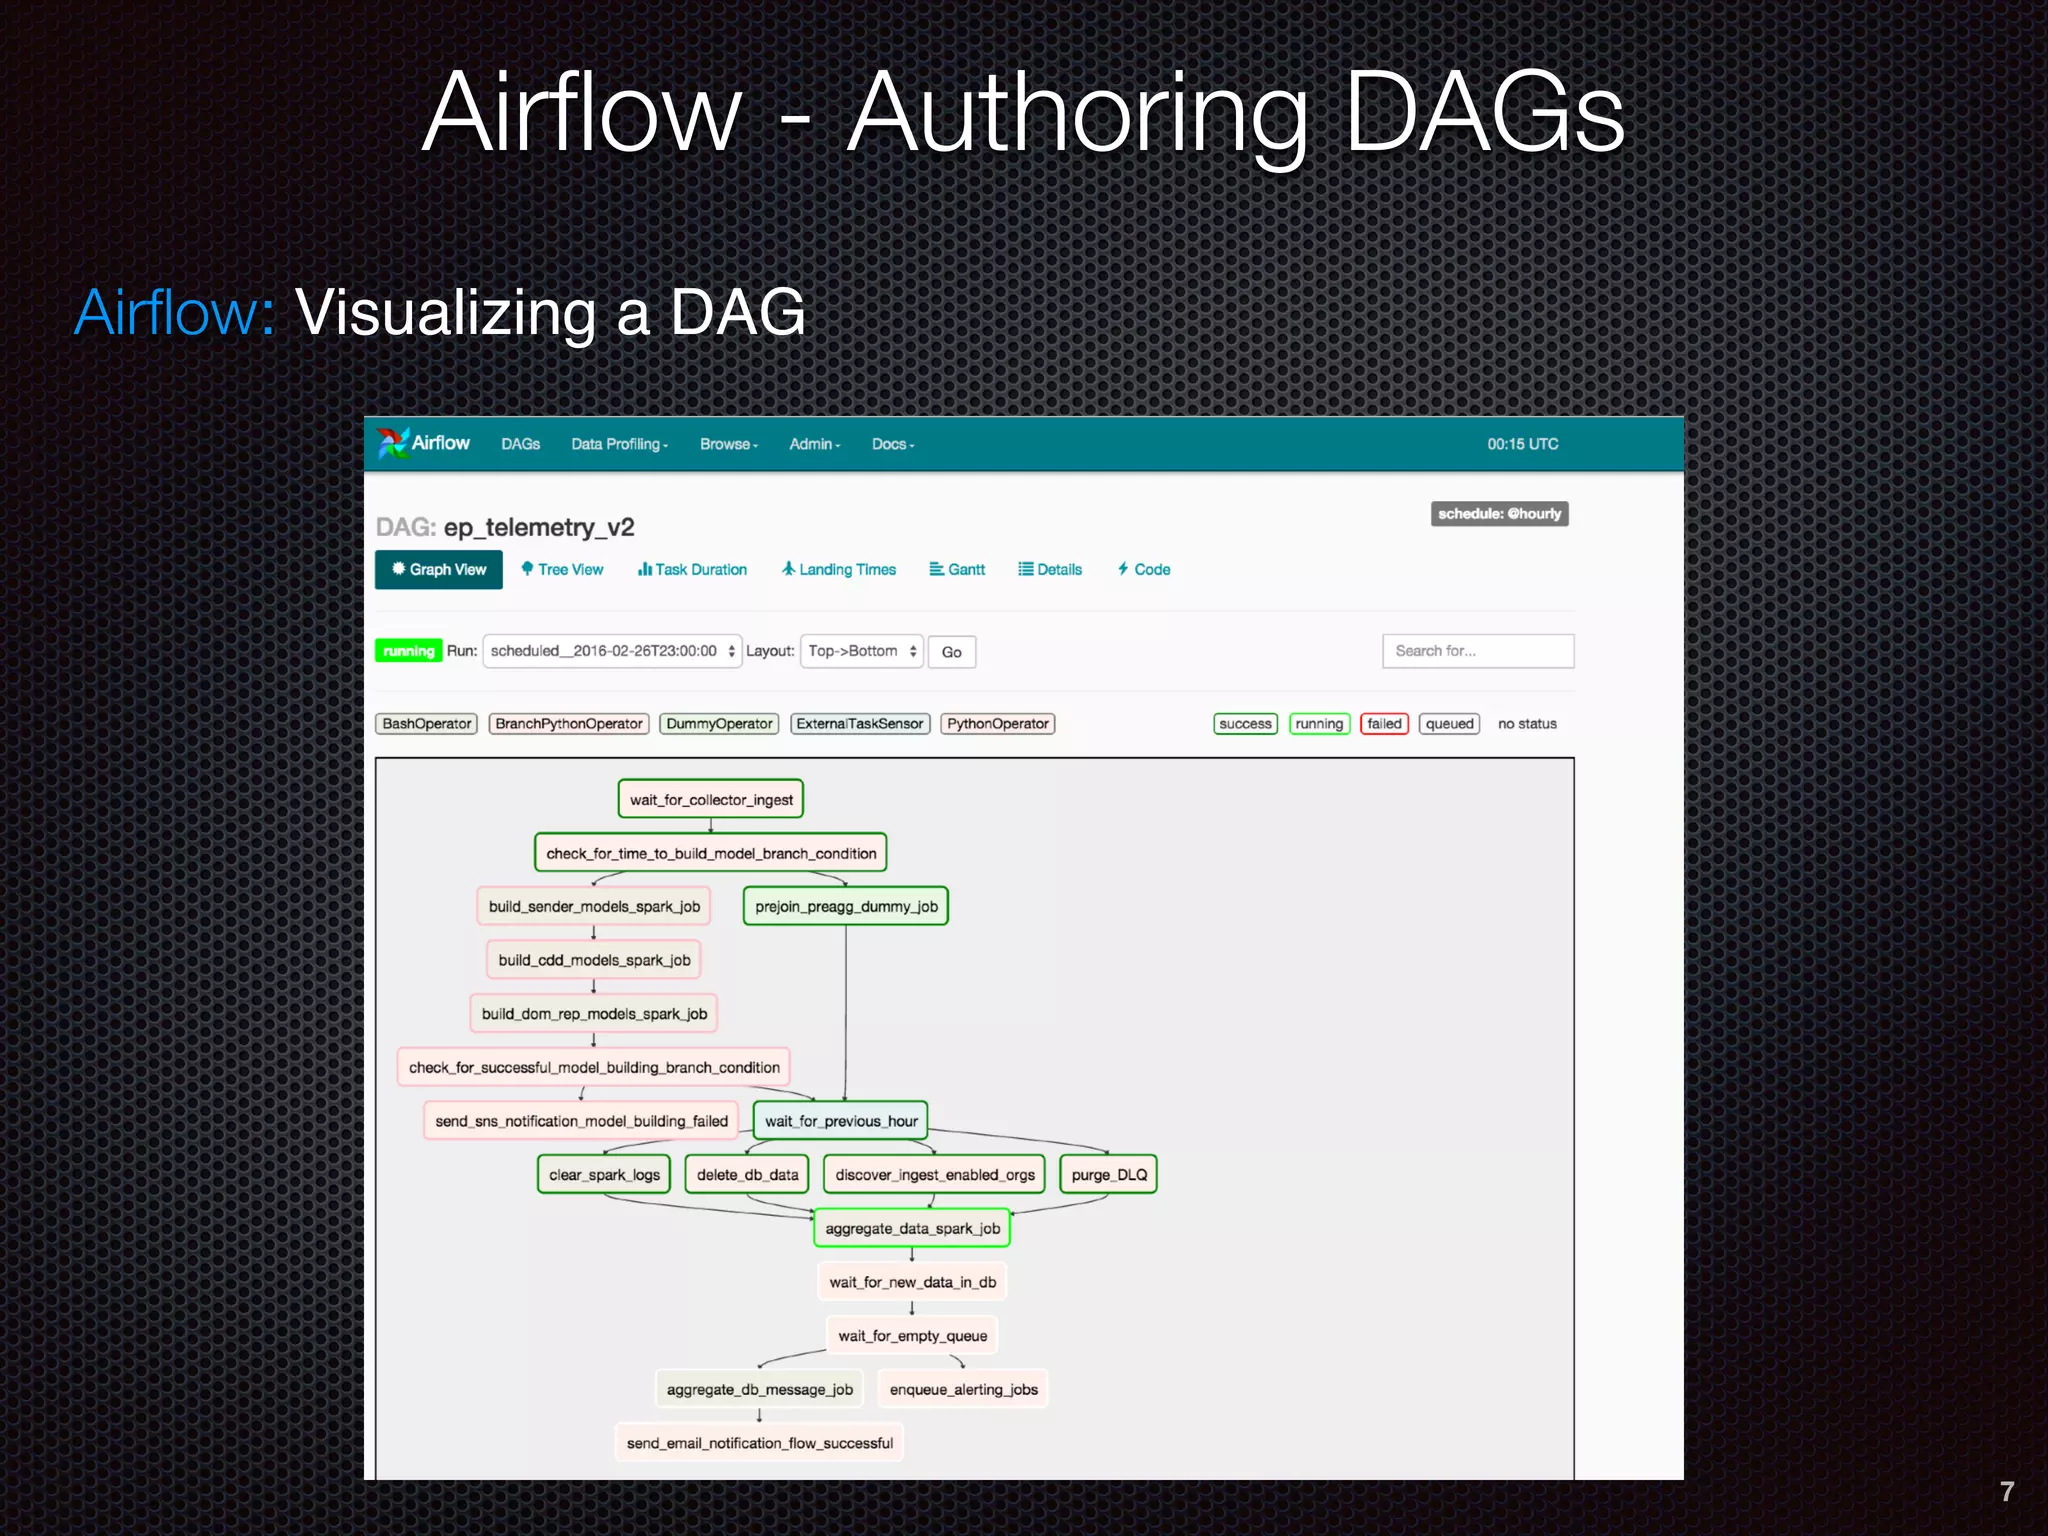Click the Graph View gear icon
Viewport: 2048px width, 1536px height.
[398, 569]
